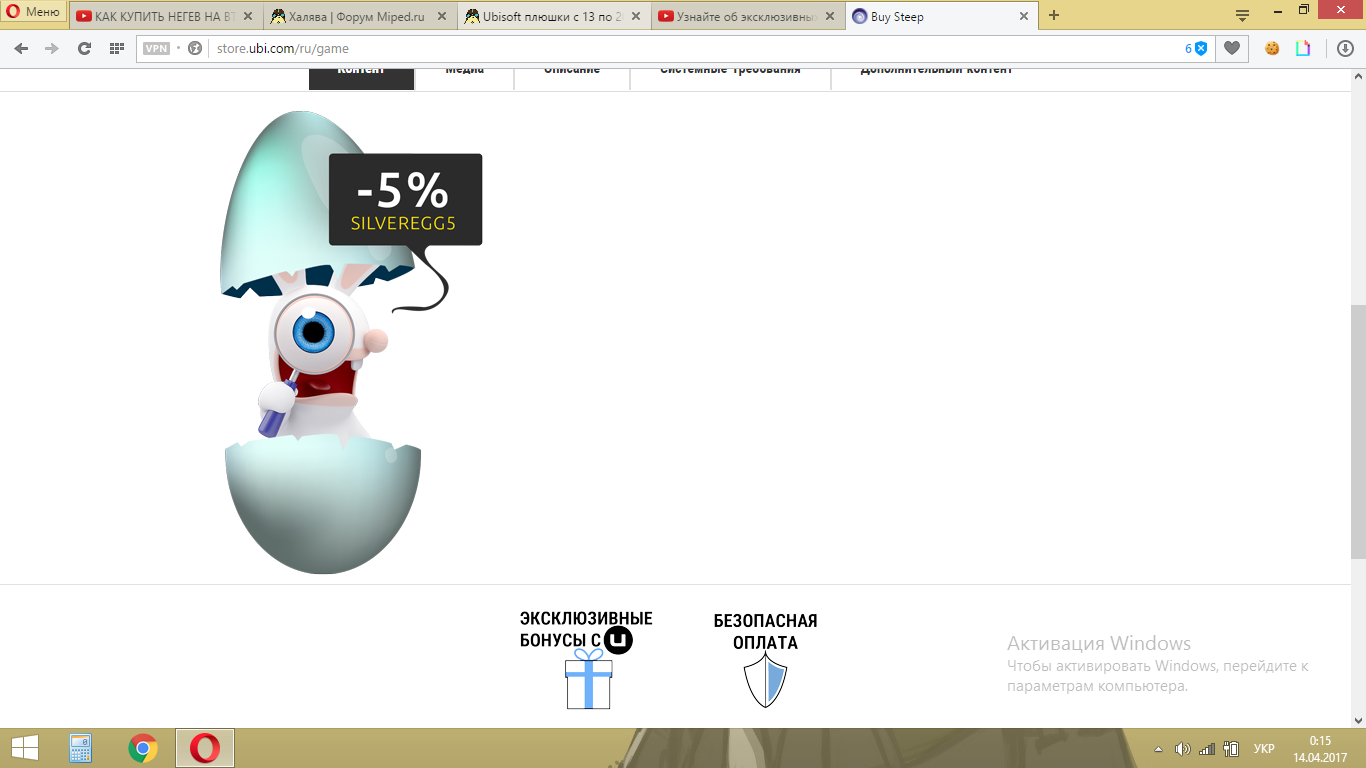This screenshot has height=768, width=1366.
Task: Open a new tab with plus button
Action: point(1054,16)
